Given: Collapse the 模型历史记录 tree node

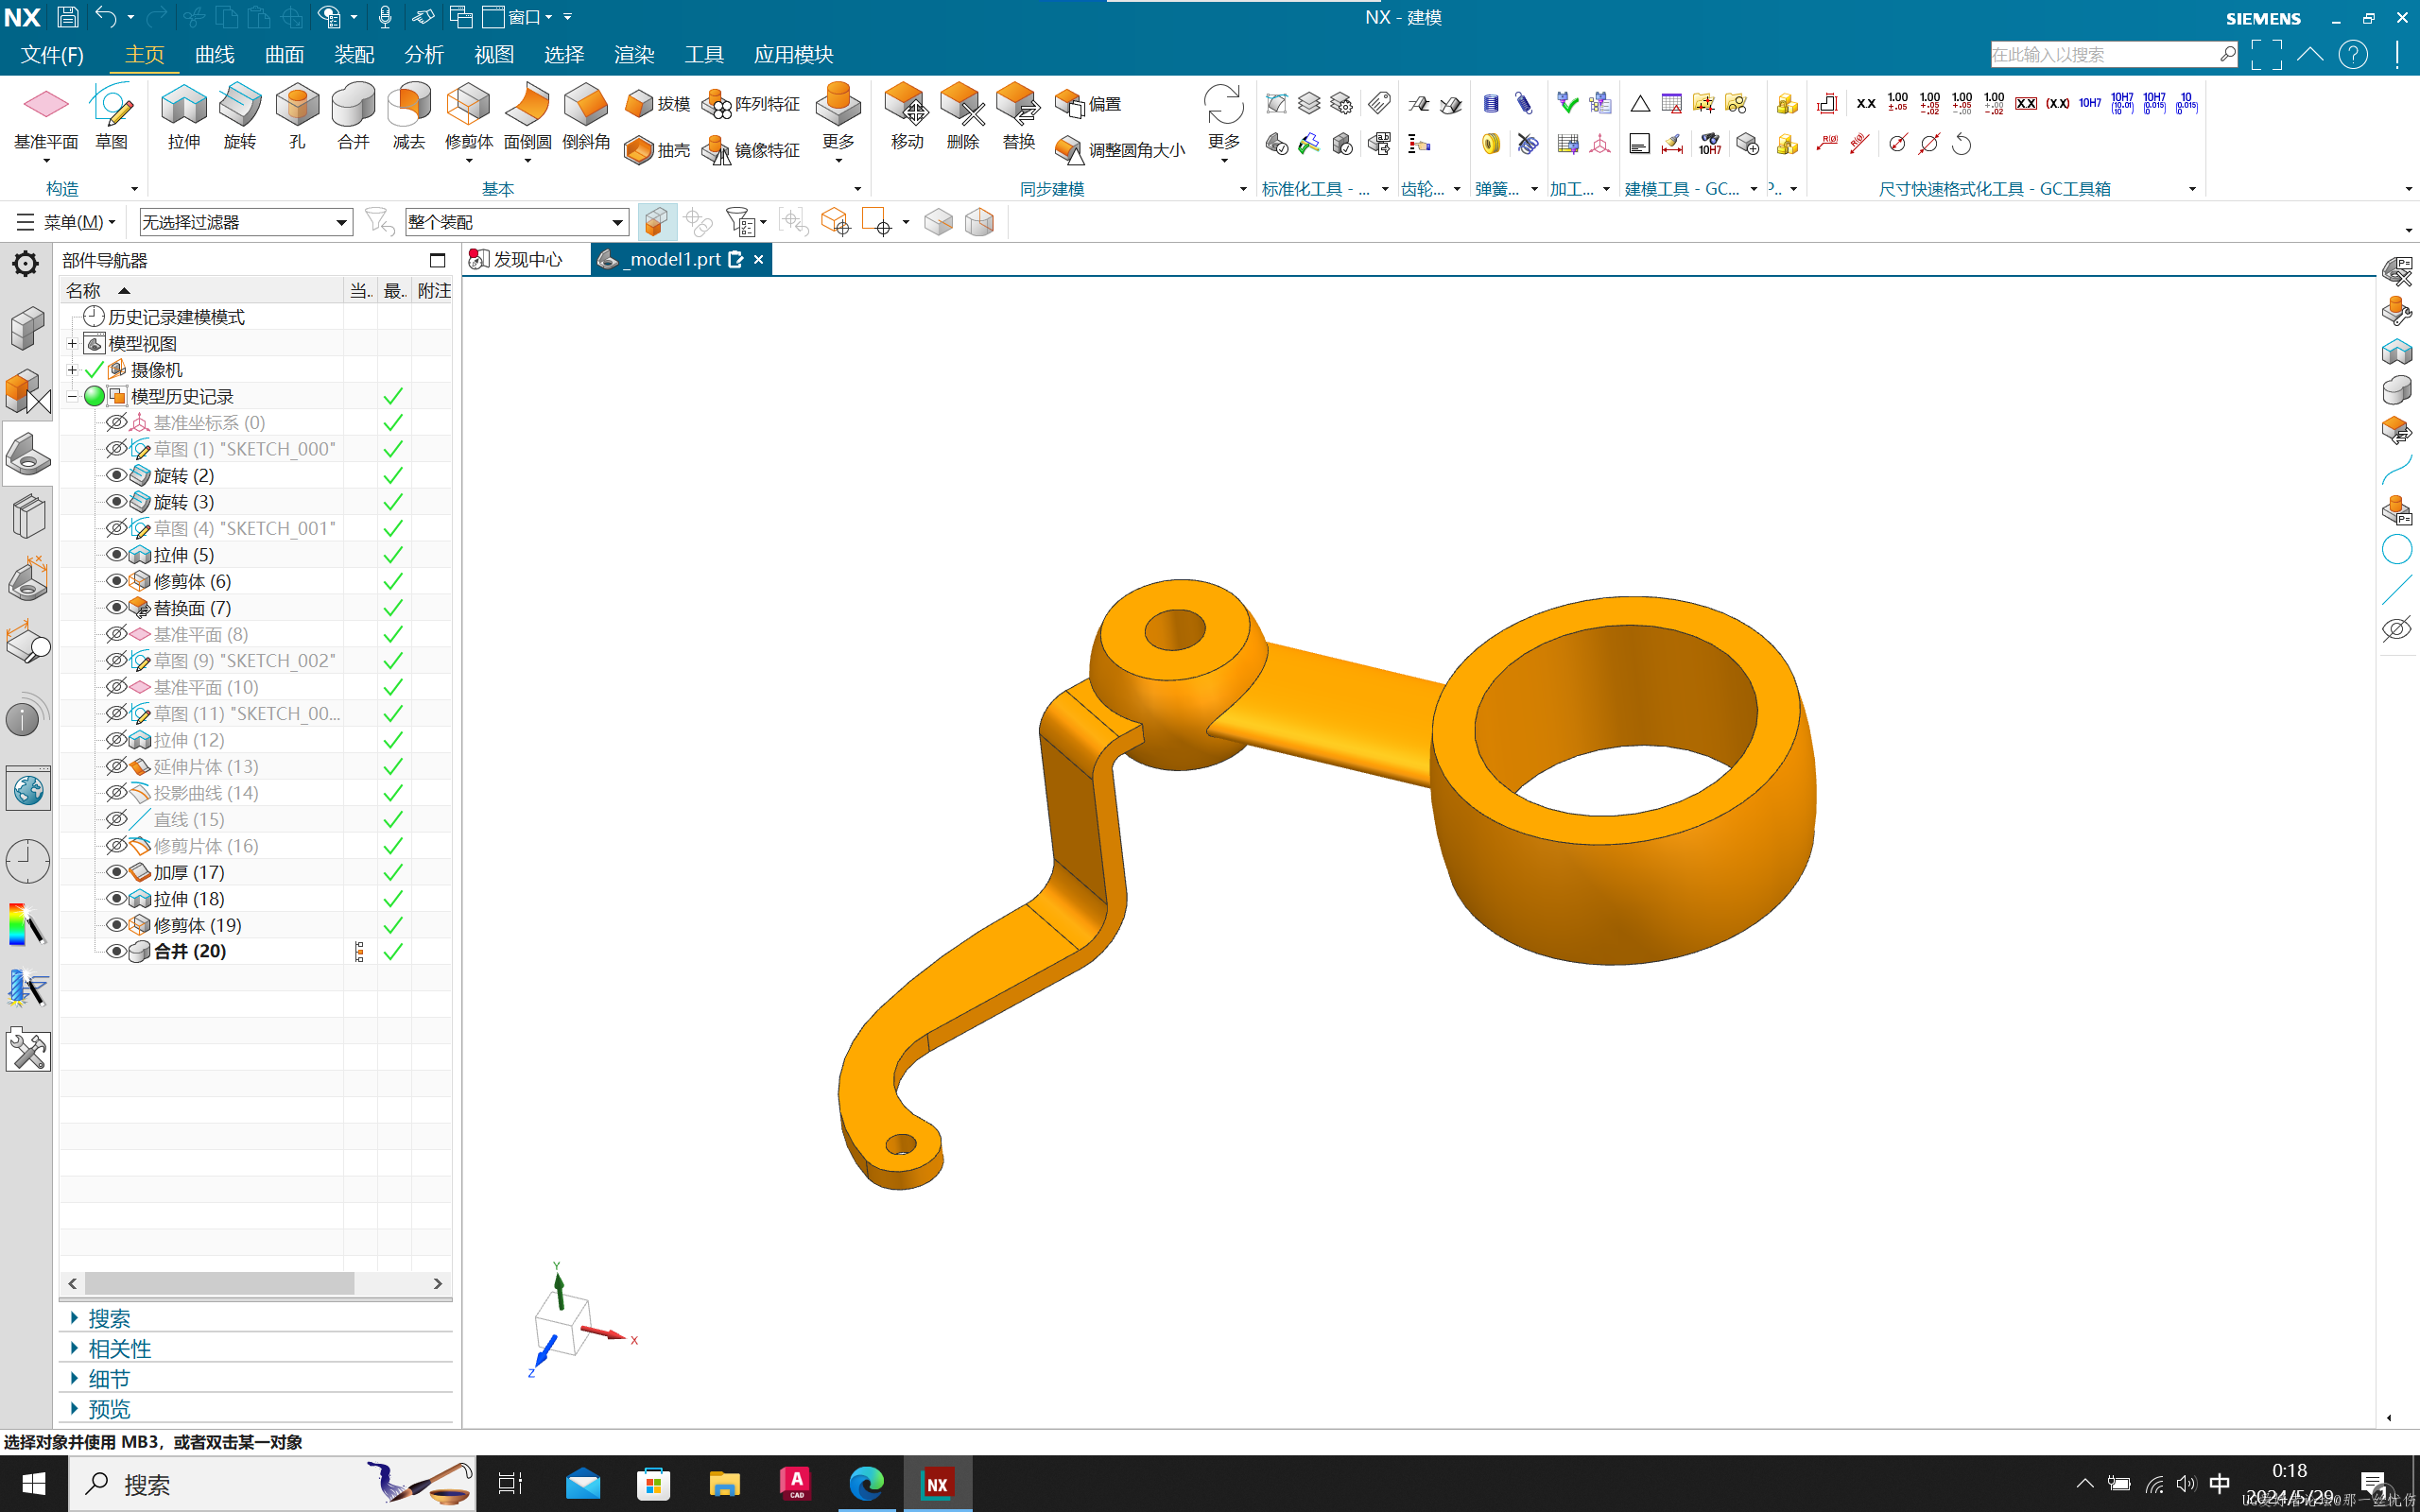Looking at the screenshot, I should [x=72, y=396].
